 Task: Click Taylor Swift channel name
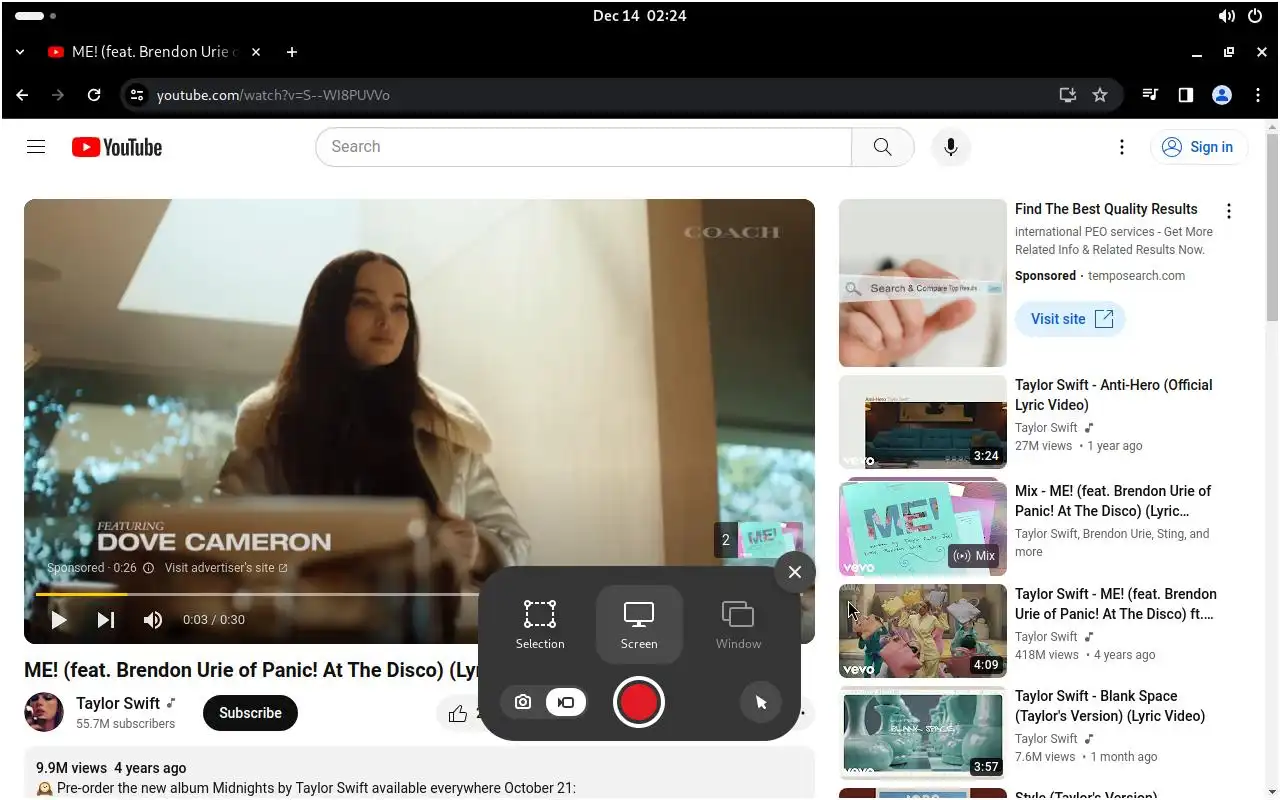point(118,703)
